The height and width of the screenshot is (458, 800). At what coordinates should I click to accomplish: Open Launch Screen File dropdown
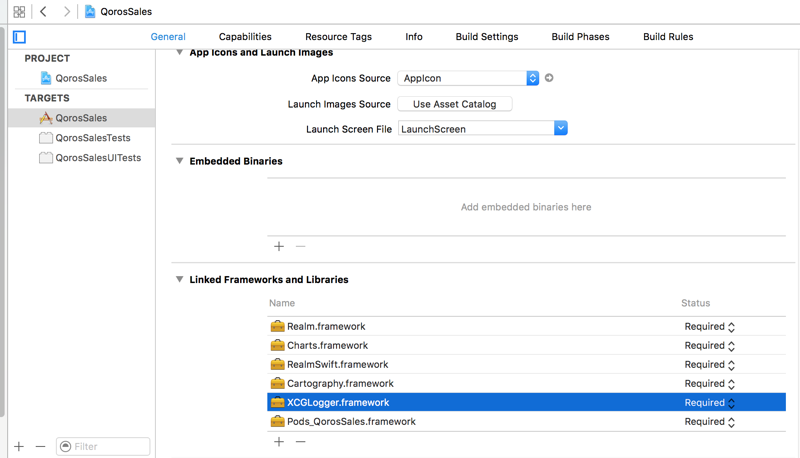tap(560, 128)
